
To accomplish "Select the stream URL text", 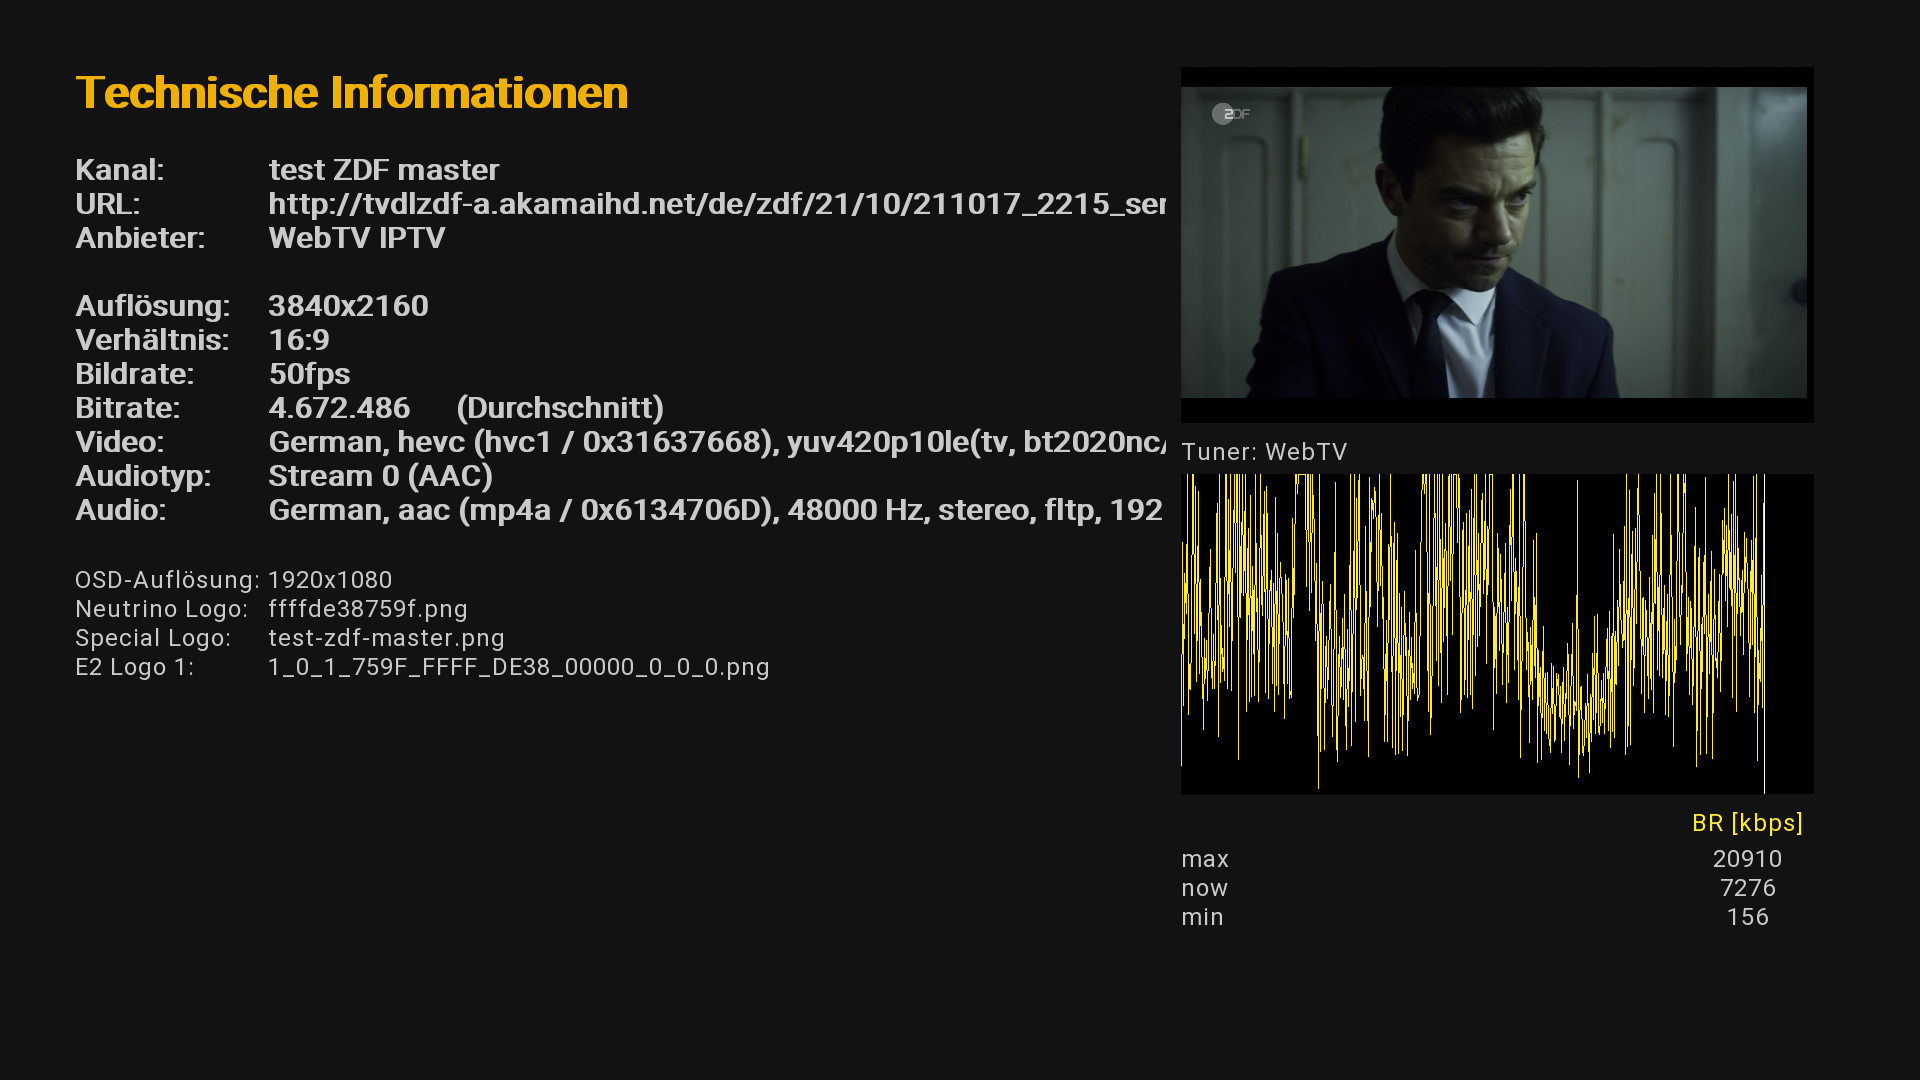I will pyautogui.click(x=716, y=204).
